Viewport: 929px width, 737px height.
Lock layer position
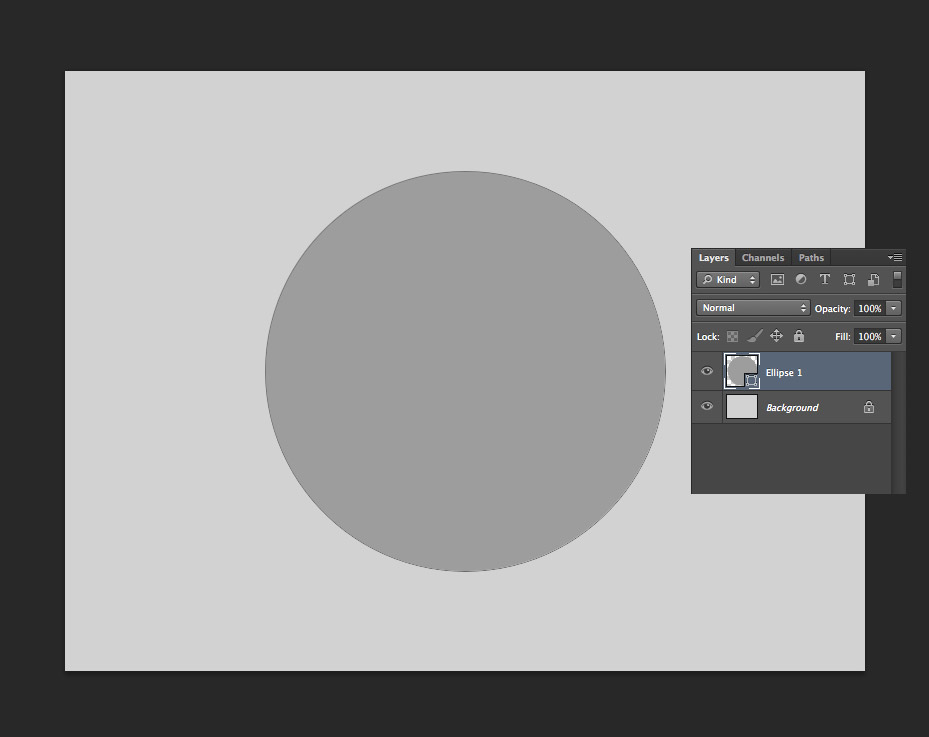click(x=776, y=336)
